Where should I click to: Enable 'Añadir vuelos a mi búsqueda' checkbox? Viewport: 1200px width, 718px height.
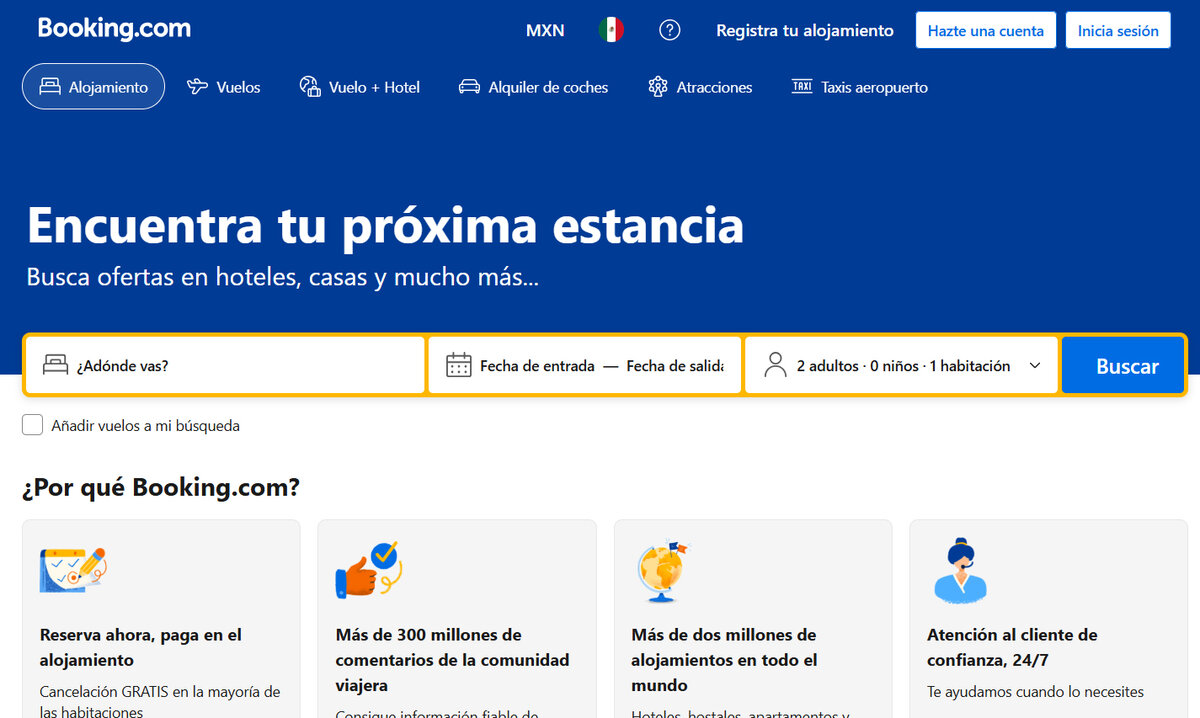pos(33,425)
